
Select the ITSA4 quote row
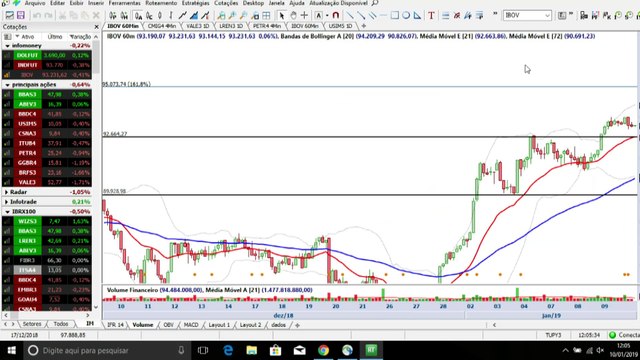click(x=47, y=270)
